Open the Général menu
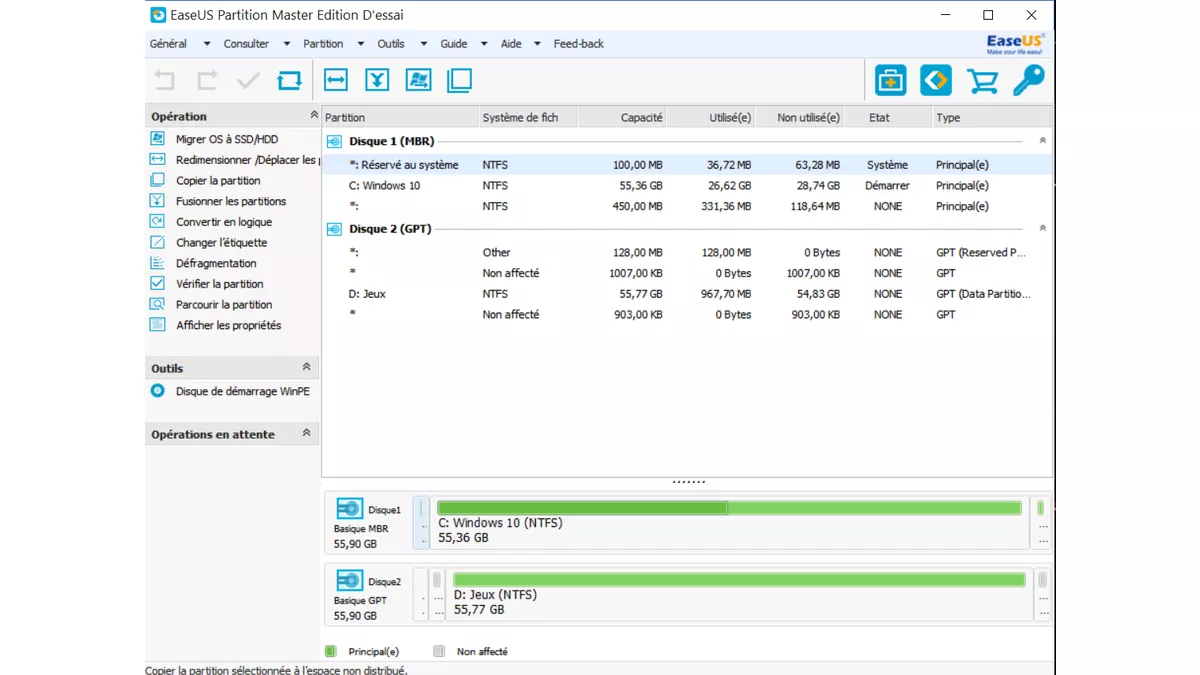Image resolution: width=1200 pixels, height=675 pixels. point(166,43)
